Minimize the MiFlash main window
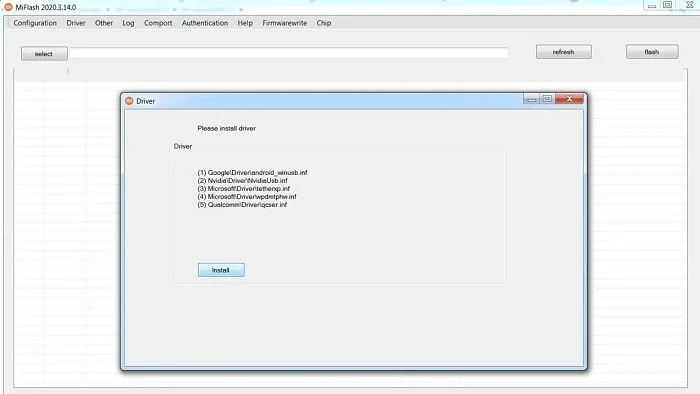 tap(652, 5)
